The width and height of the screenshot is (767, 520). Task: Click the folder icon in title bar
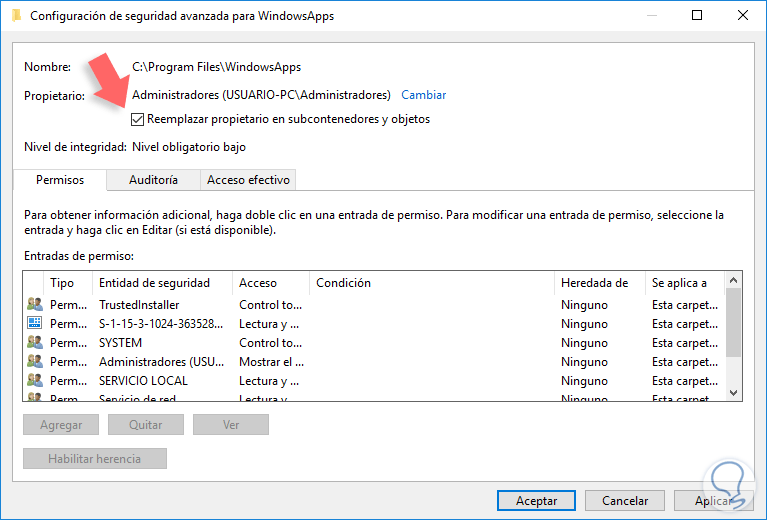point(17,16)
